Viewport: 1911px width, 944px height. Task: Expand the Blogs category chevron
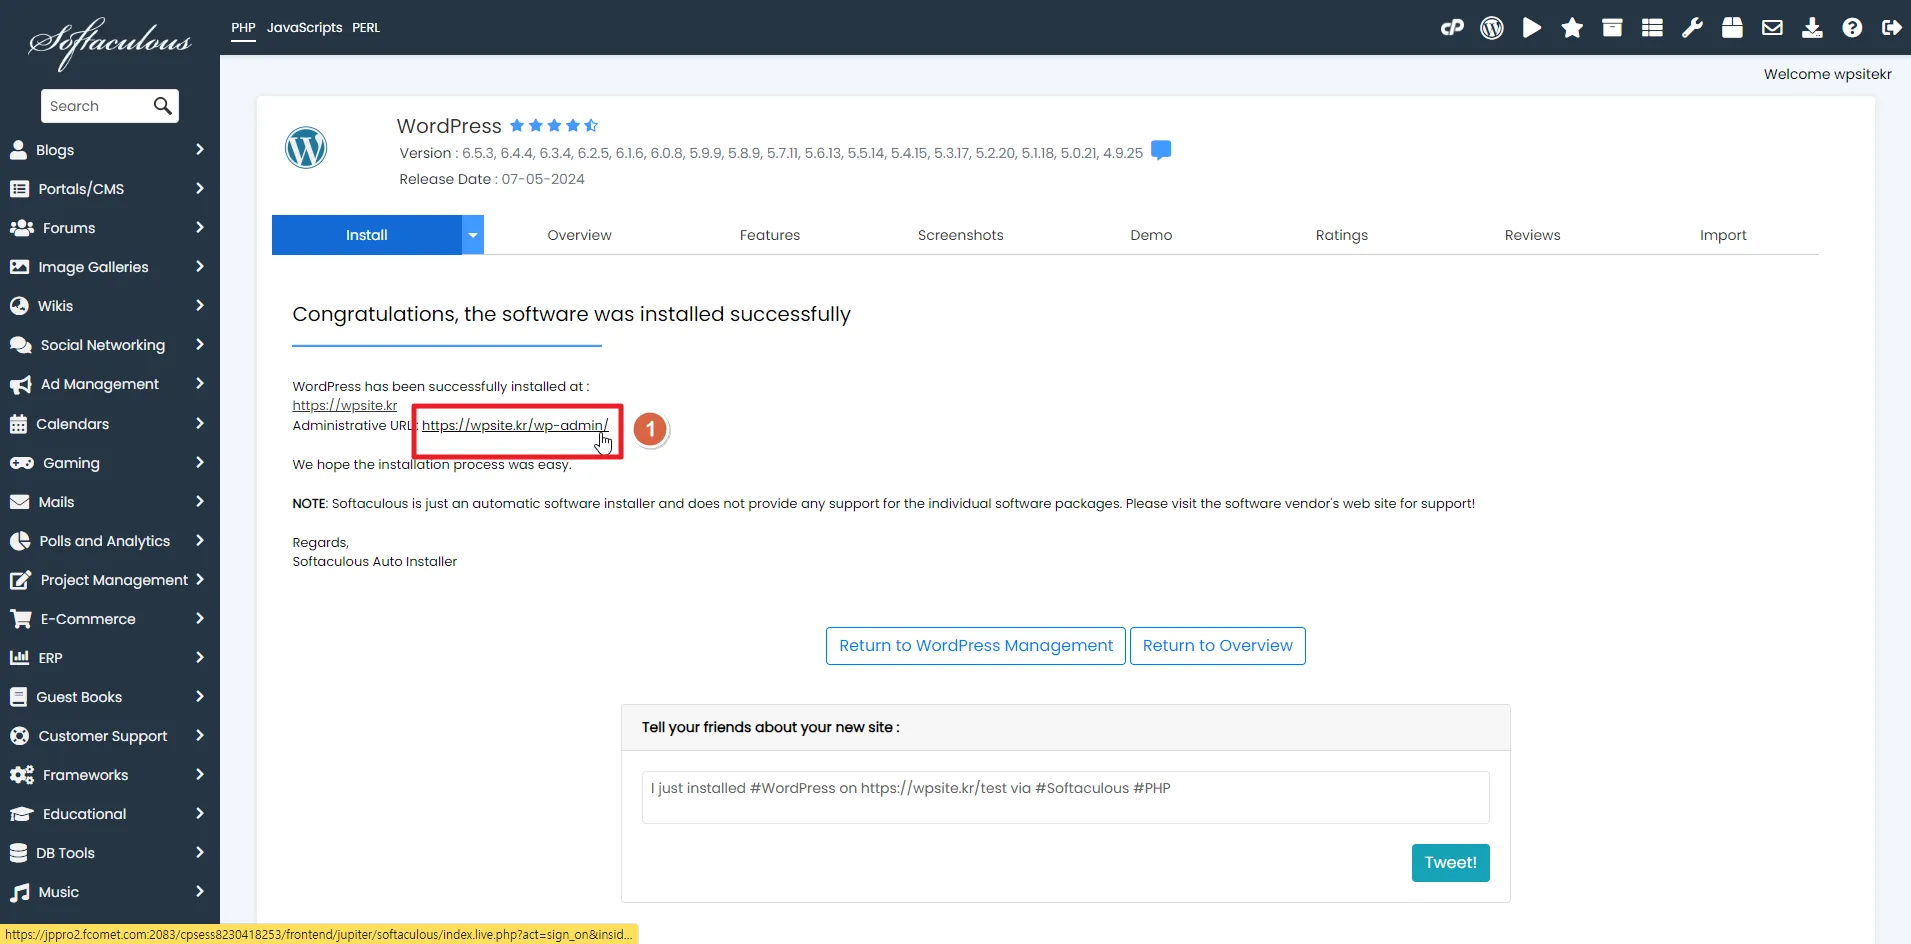(x=200, y=150)
